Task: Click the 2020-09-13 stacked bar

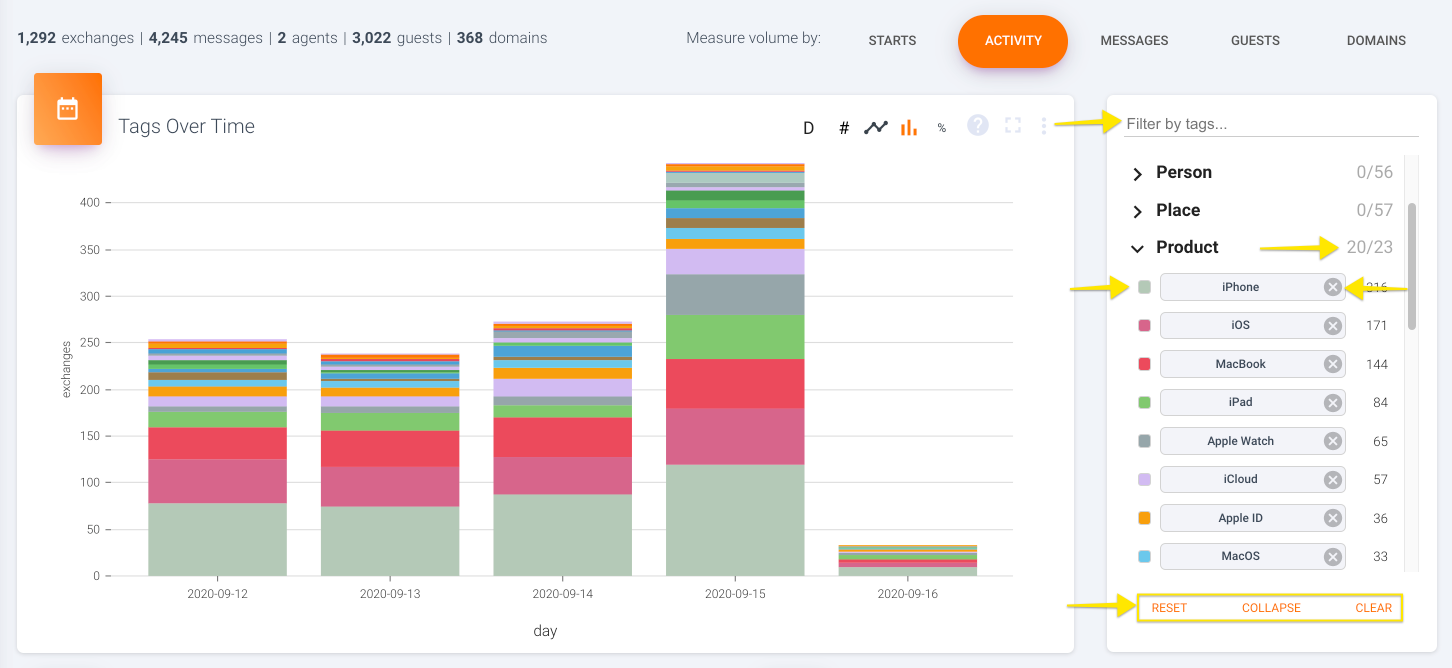Action: tap(390, 465)
